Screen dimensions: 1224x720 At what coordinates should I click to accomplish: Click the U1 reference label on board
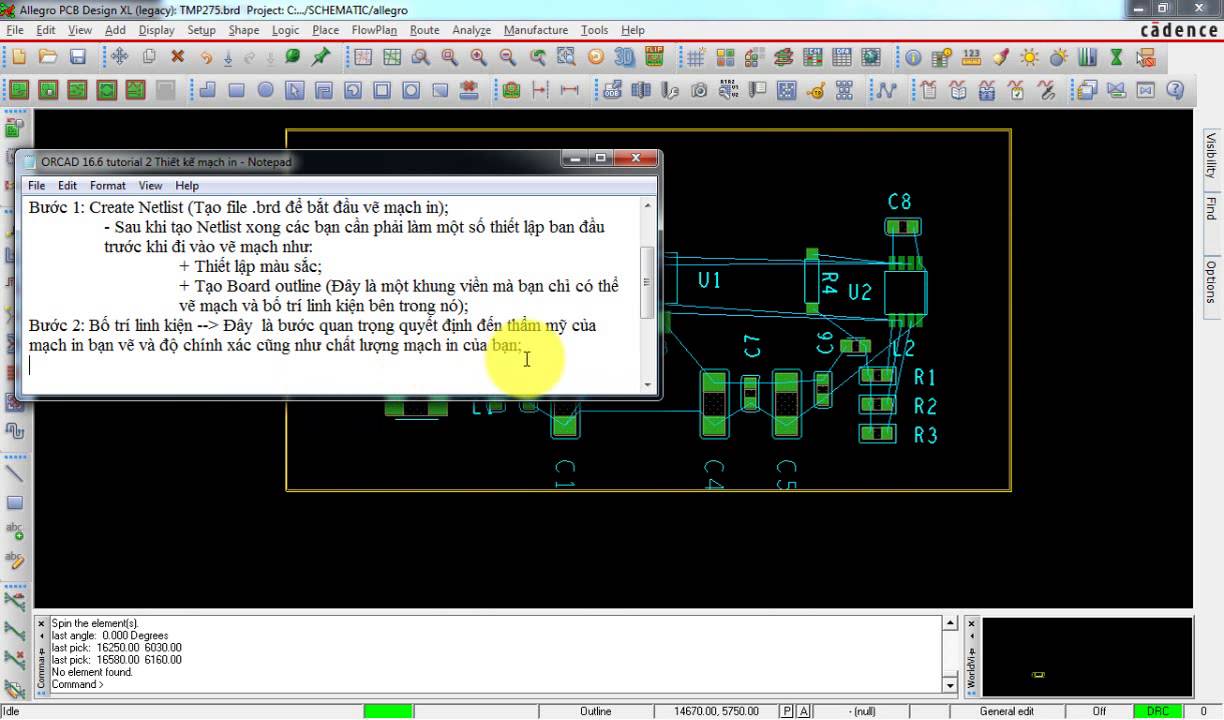tap(709, 281)
